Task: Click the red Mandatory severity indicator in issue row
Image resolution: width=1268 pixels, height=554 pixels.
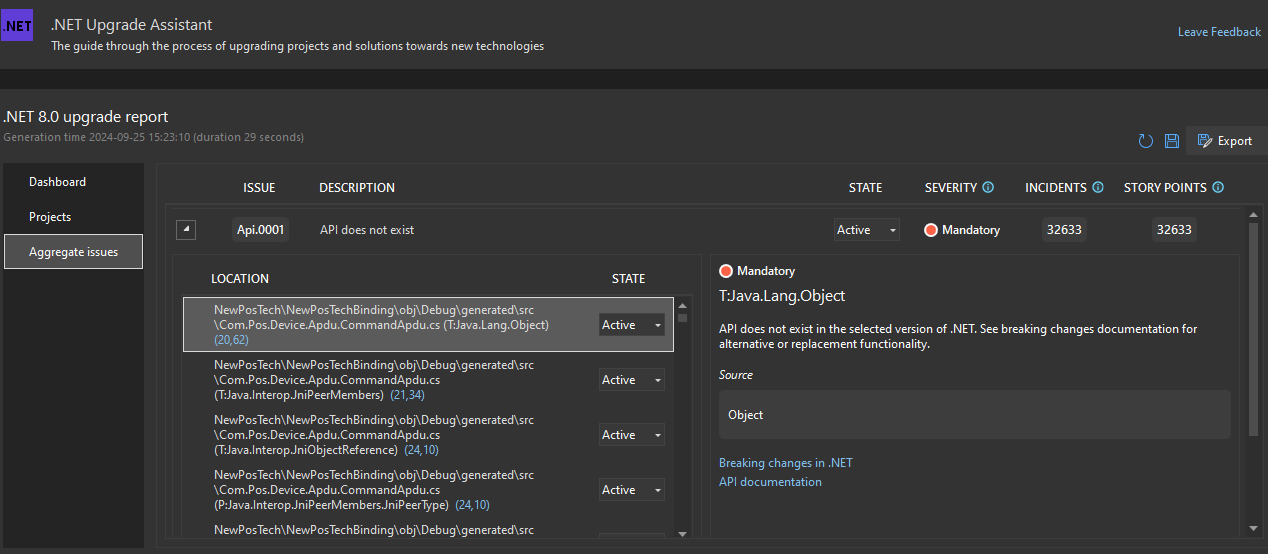Action: click(x=931, y=230)
